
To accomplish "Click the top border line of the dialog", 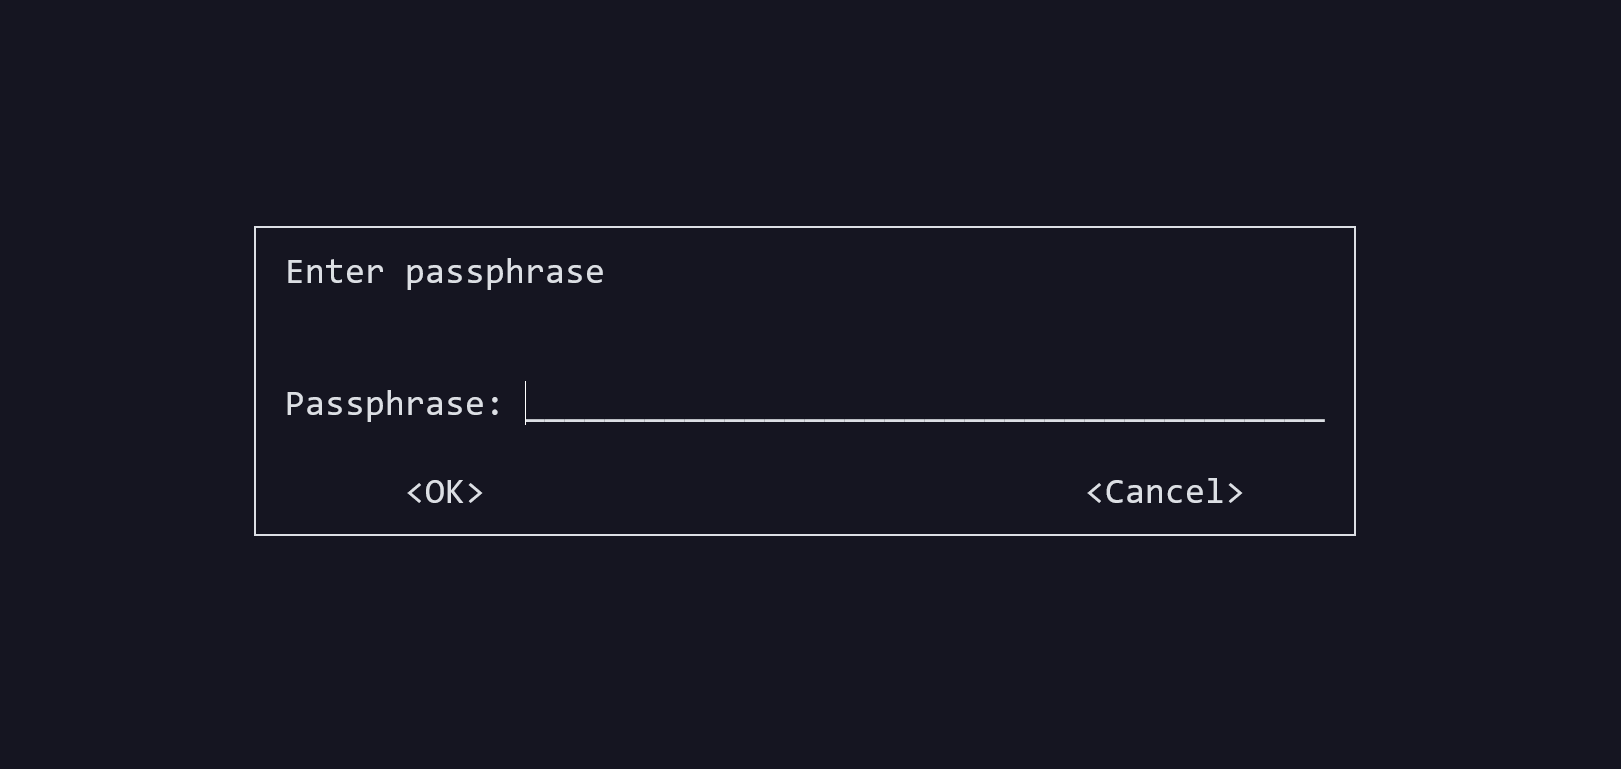I will click(x=805, y=228).
